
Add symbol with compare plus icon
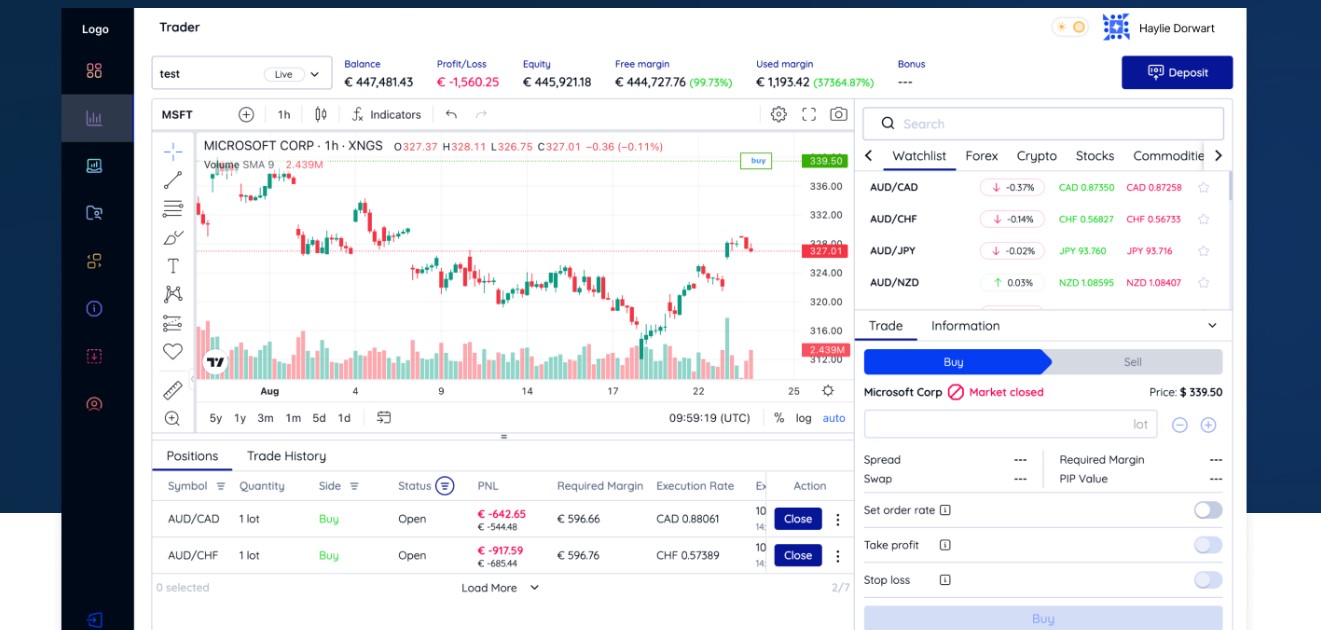tap(246, 114)
